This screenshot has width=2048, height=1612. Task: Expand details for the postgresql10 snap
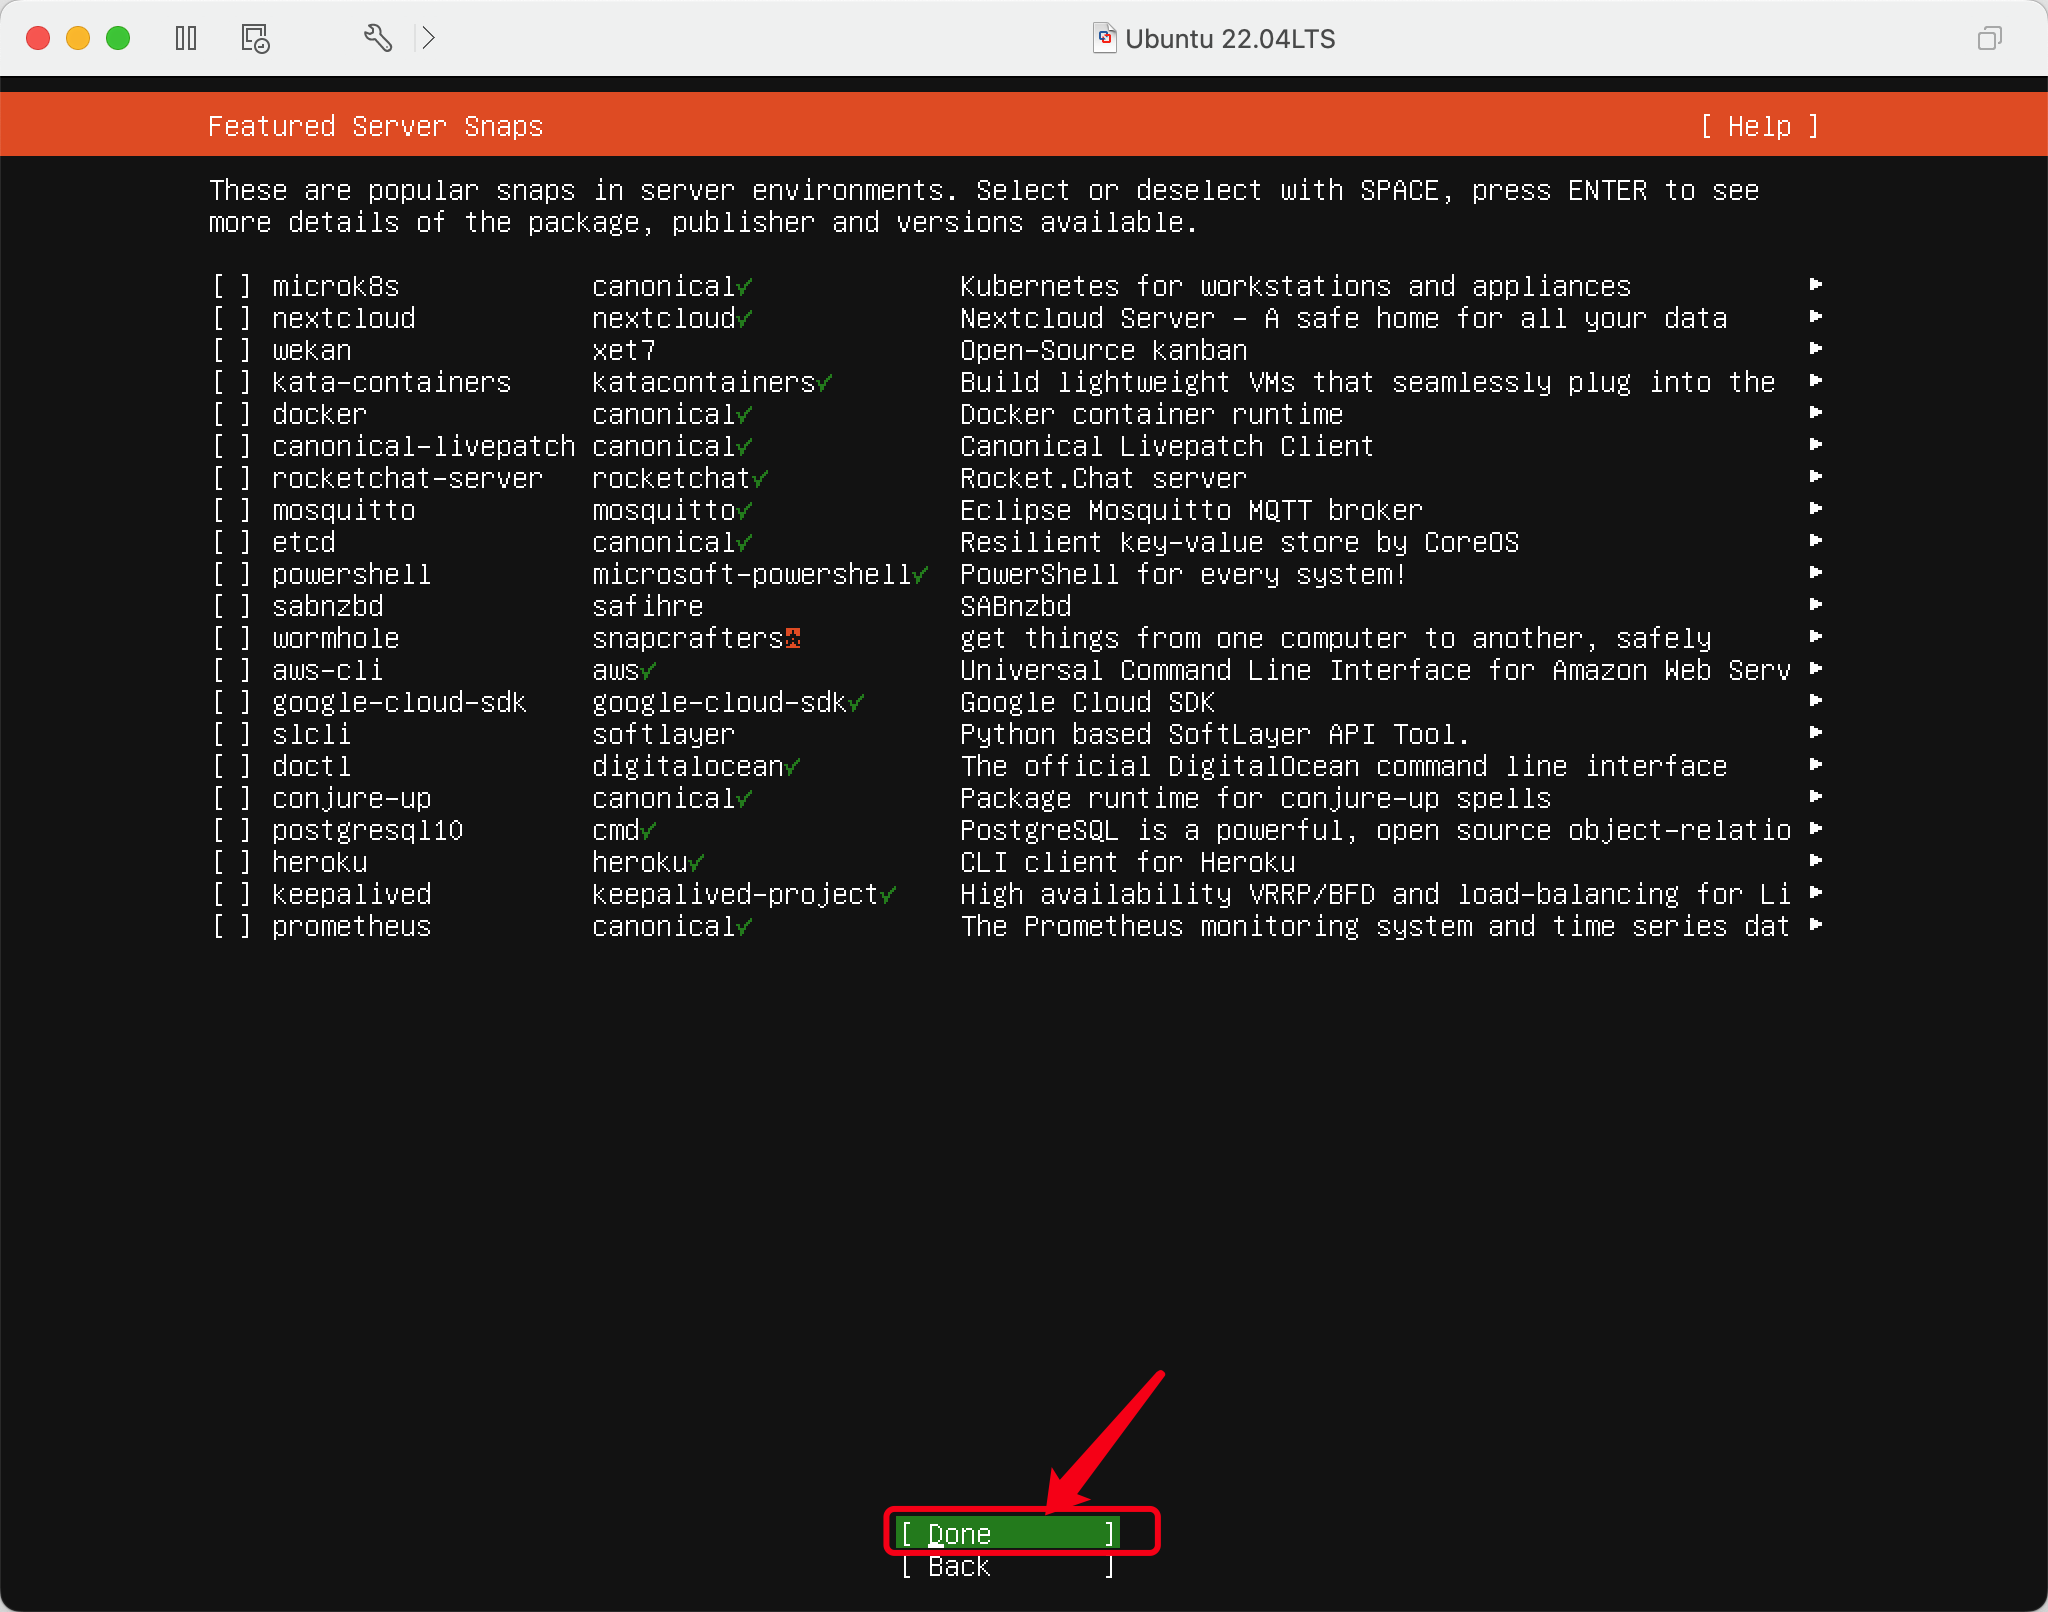(x=1815, y=829)
